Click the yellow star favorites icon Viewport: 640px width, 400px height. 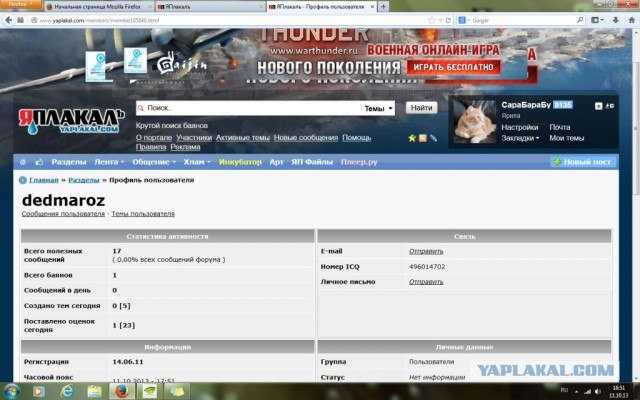[412, 138]
